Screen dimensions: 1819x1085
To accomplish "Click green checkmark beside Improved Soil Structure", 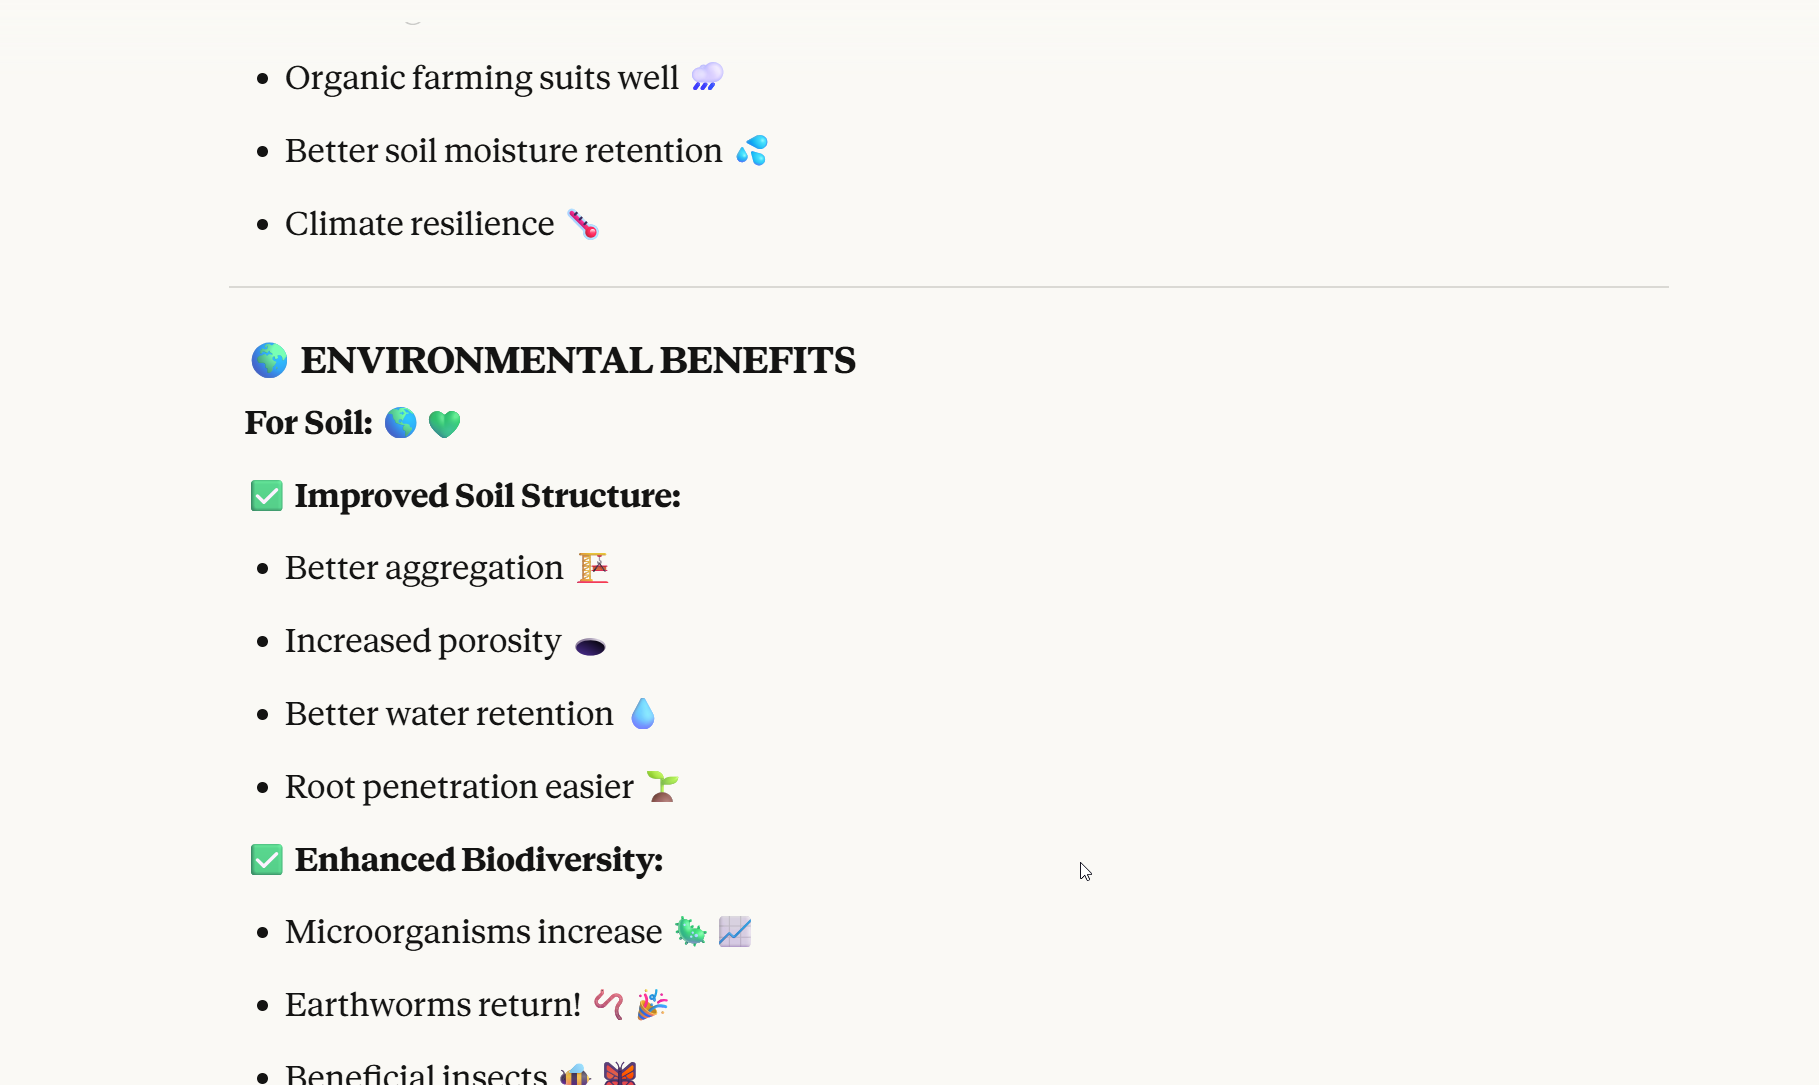I will [x=267, y=496].
